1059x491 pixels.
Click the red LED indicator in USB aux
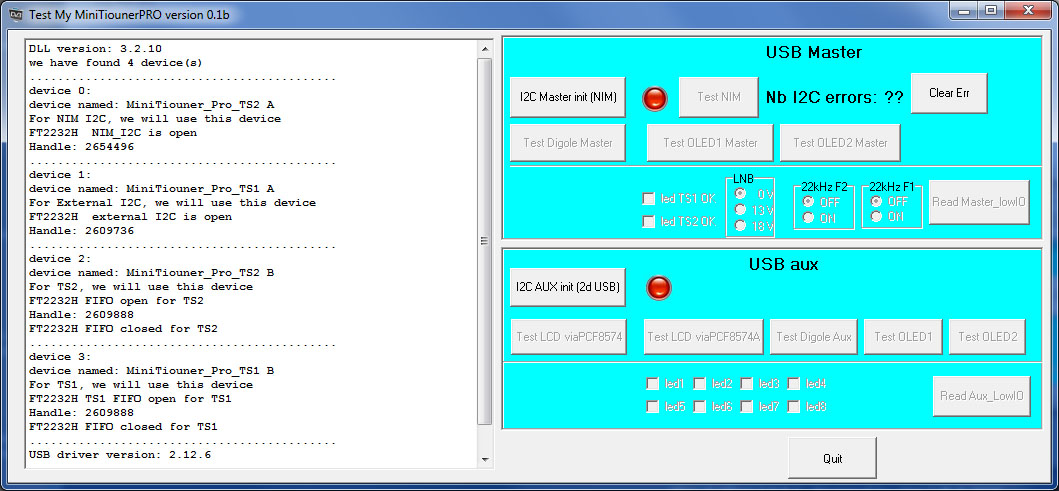tap(658, 288)
